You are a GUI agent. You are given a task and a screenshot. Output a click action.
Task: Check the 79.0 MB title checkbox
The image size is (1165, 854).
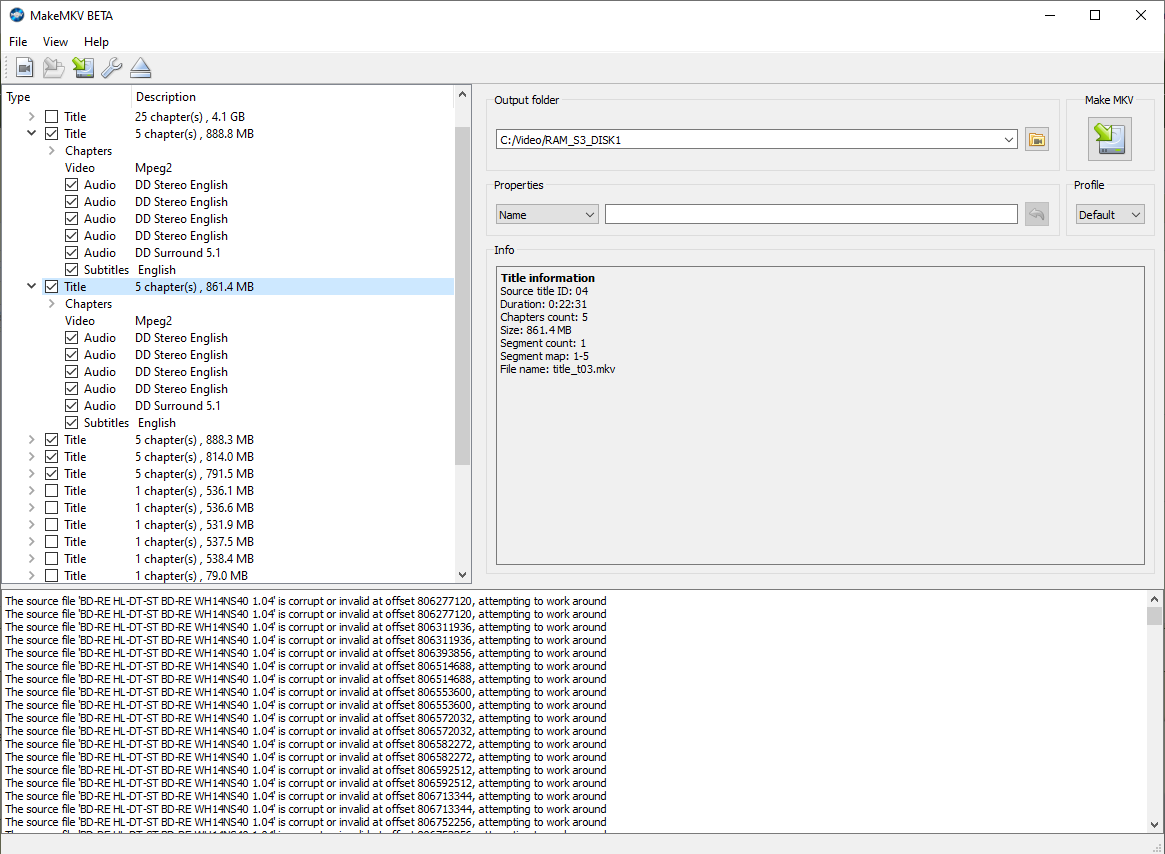tap(51, 576)
